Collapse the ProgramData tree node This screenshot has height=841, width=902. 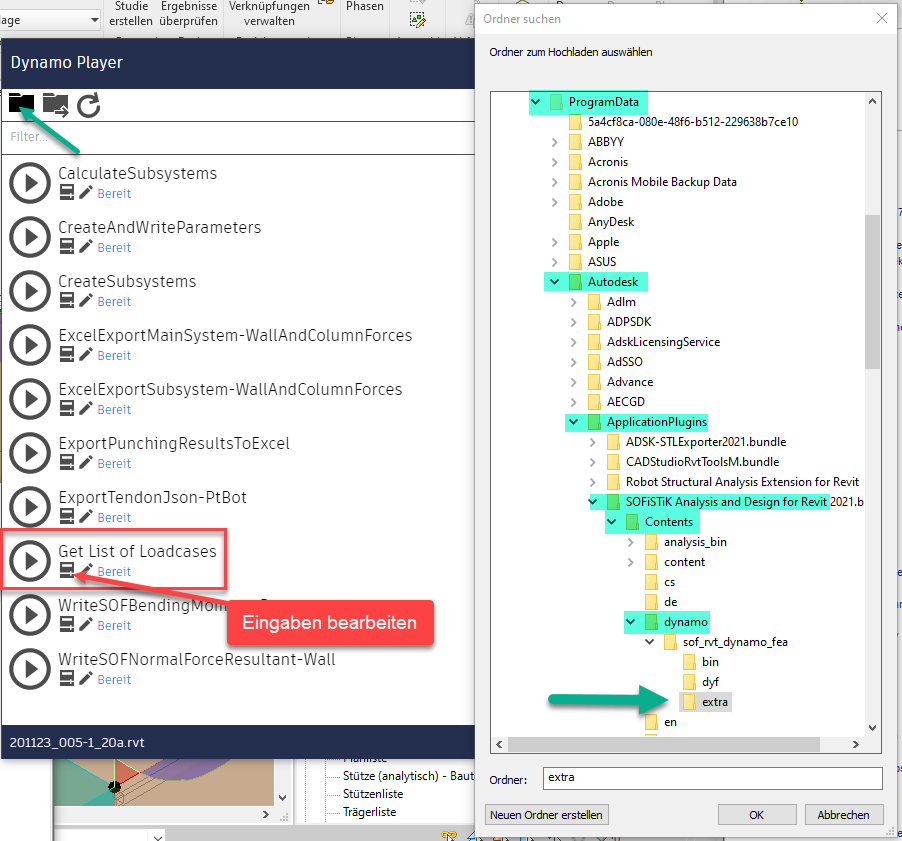[x=535, y=102]
